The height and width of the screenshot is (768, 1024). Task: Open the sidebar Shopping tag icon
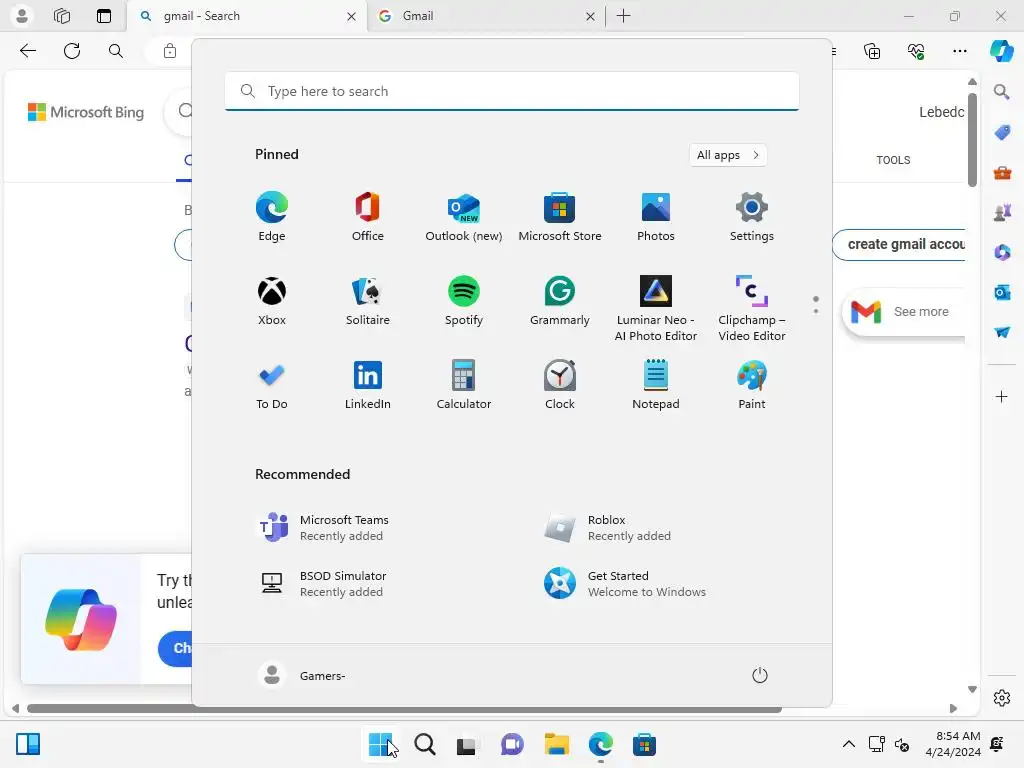(1002, 133)
